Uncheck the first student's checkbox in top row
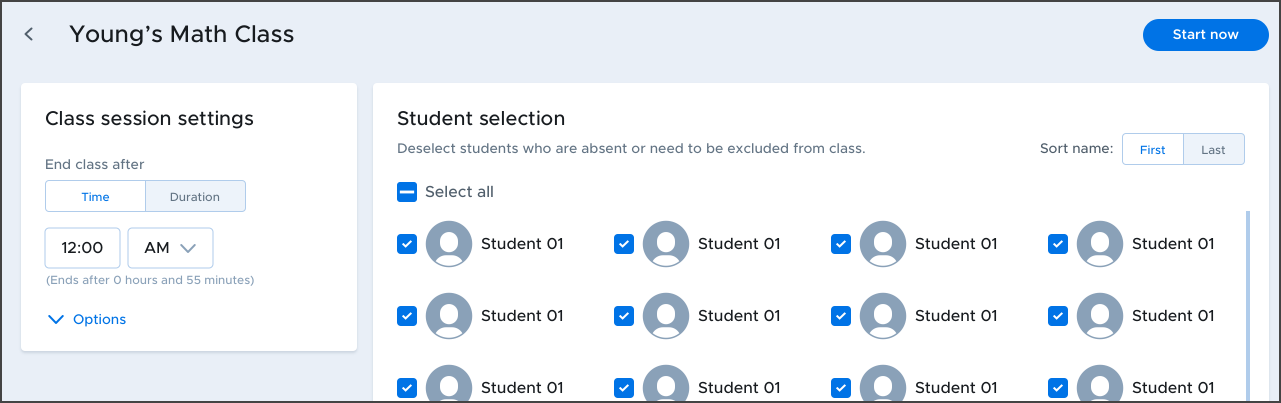The height and width of the screenshot is (403, 1281). coord(407,244)
